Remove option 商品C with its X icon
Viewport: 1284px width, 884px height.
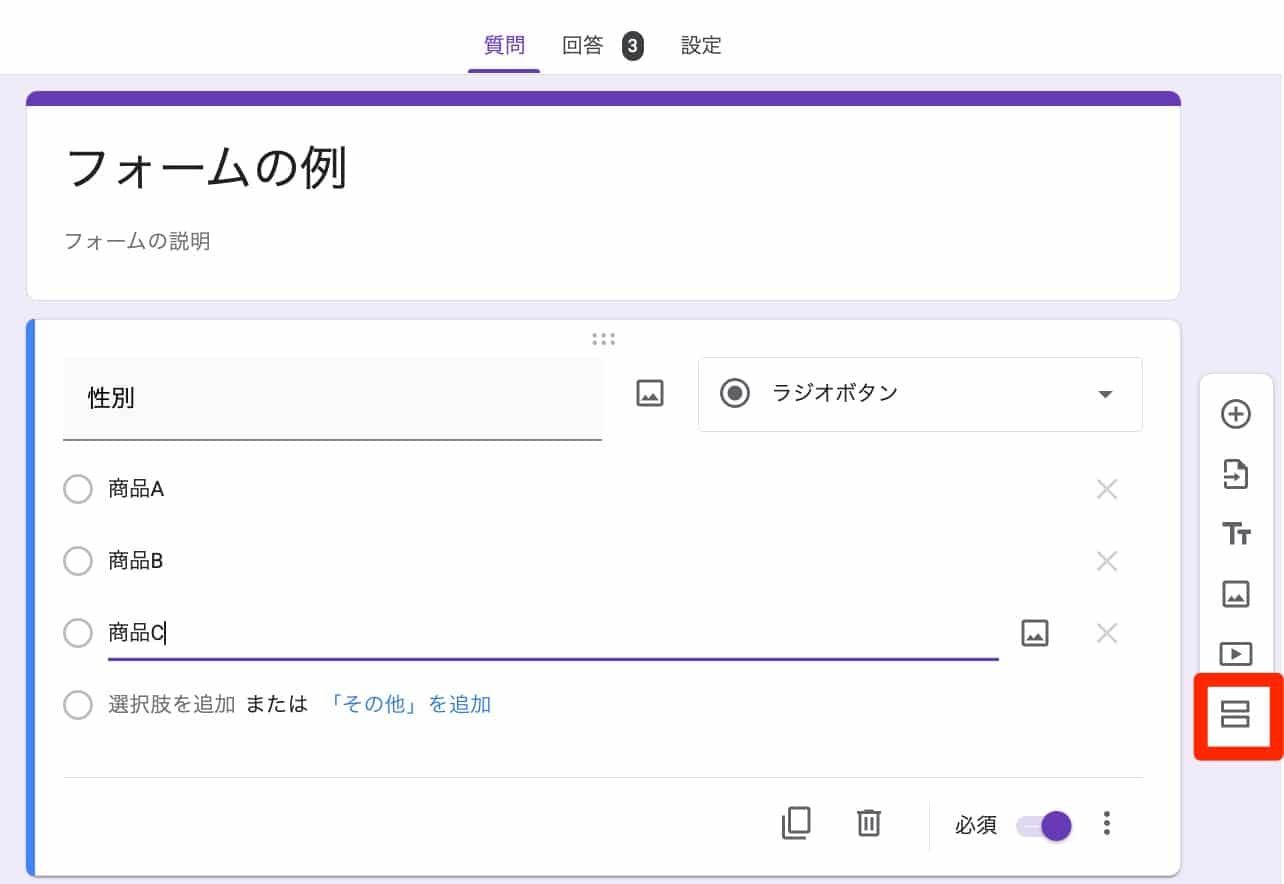pyautogui.click(x=1107, y=633)
